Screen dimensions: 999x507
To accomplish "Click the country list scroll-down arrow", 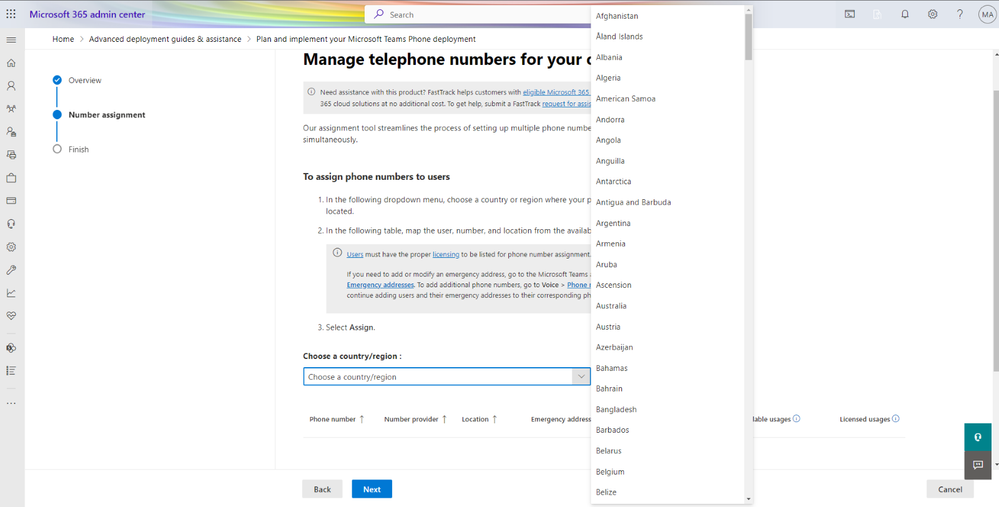I will point(748,499).
